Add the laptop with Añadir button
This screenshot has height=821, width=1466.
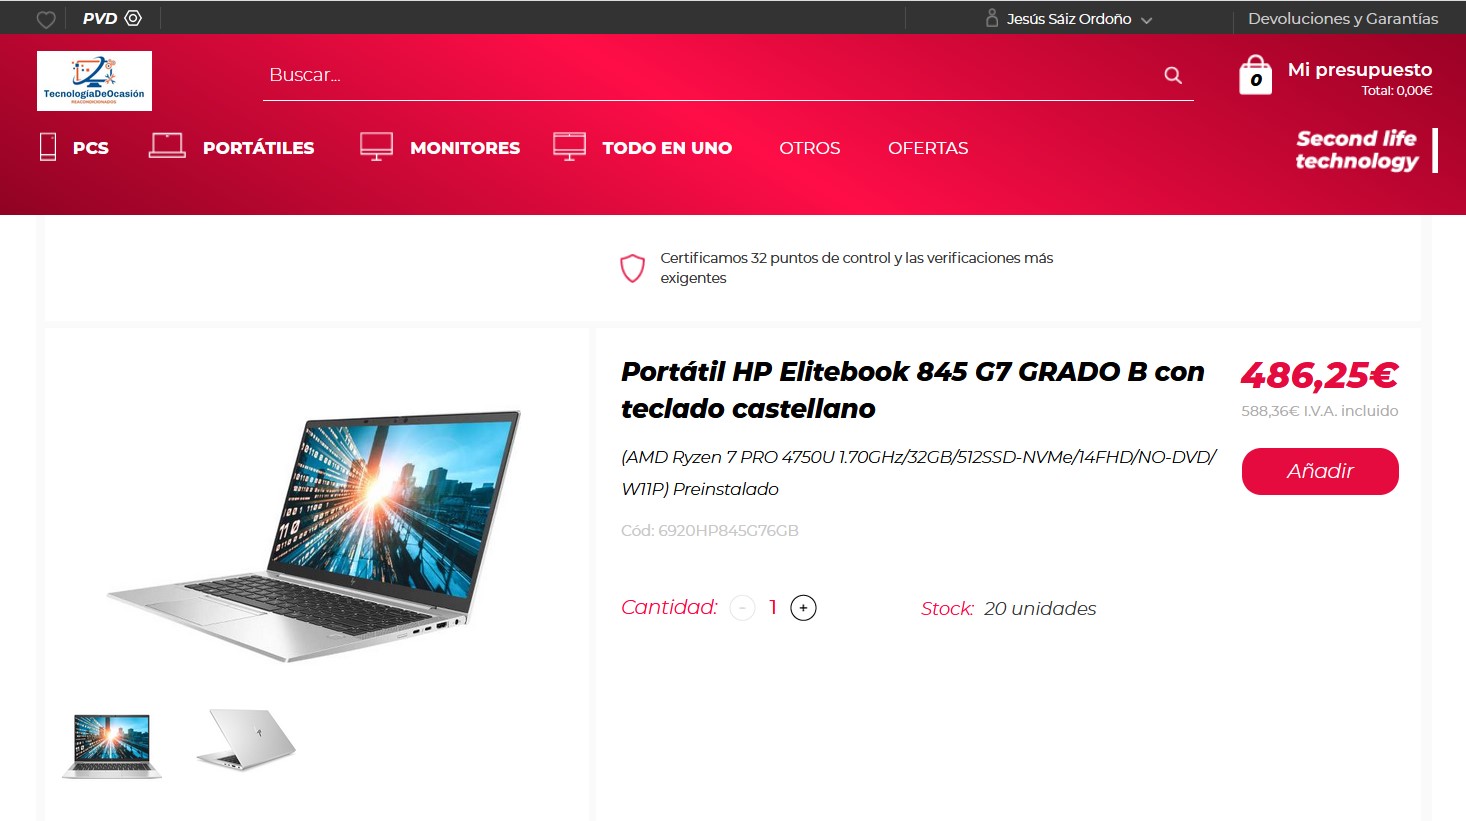point(1320,471)
